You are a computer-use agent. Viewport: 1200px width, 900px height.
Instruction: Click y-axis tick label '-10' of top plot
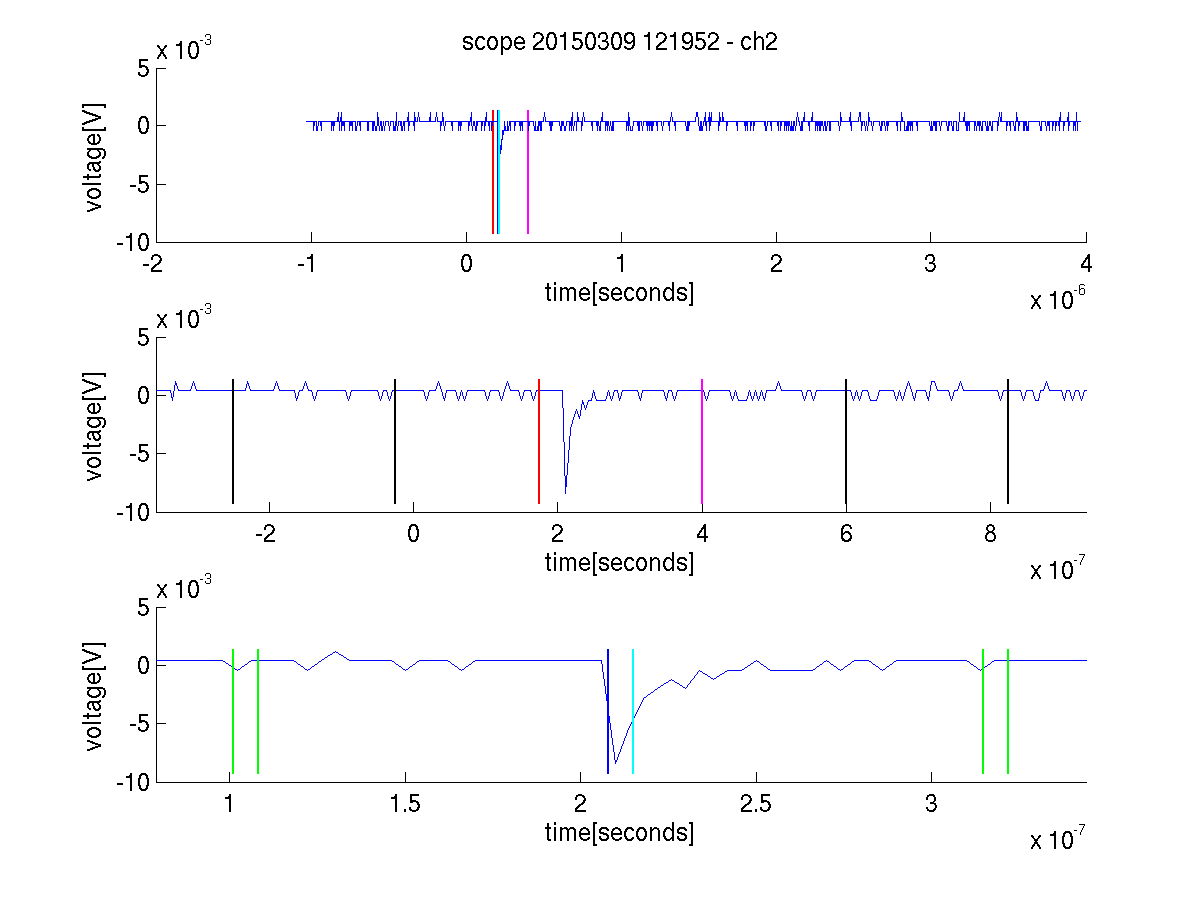pyautogui.click(x=134, y=242)
